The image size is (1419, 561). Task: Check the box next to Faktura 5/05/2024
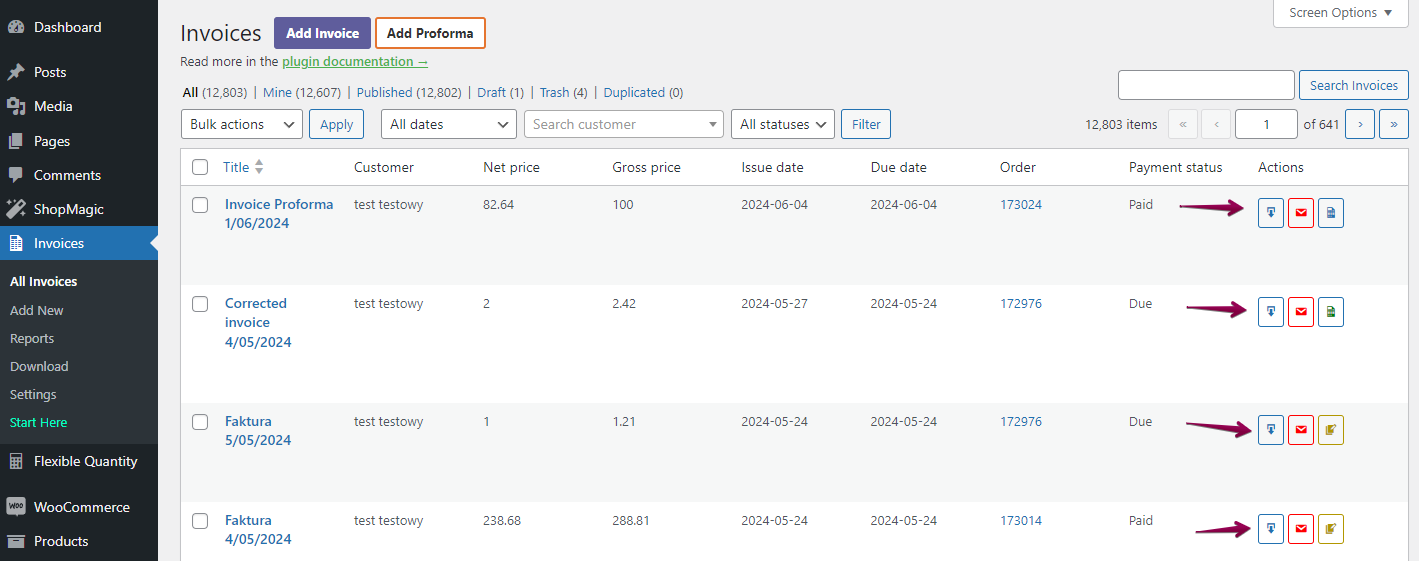coord(200,422)
